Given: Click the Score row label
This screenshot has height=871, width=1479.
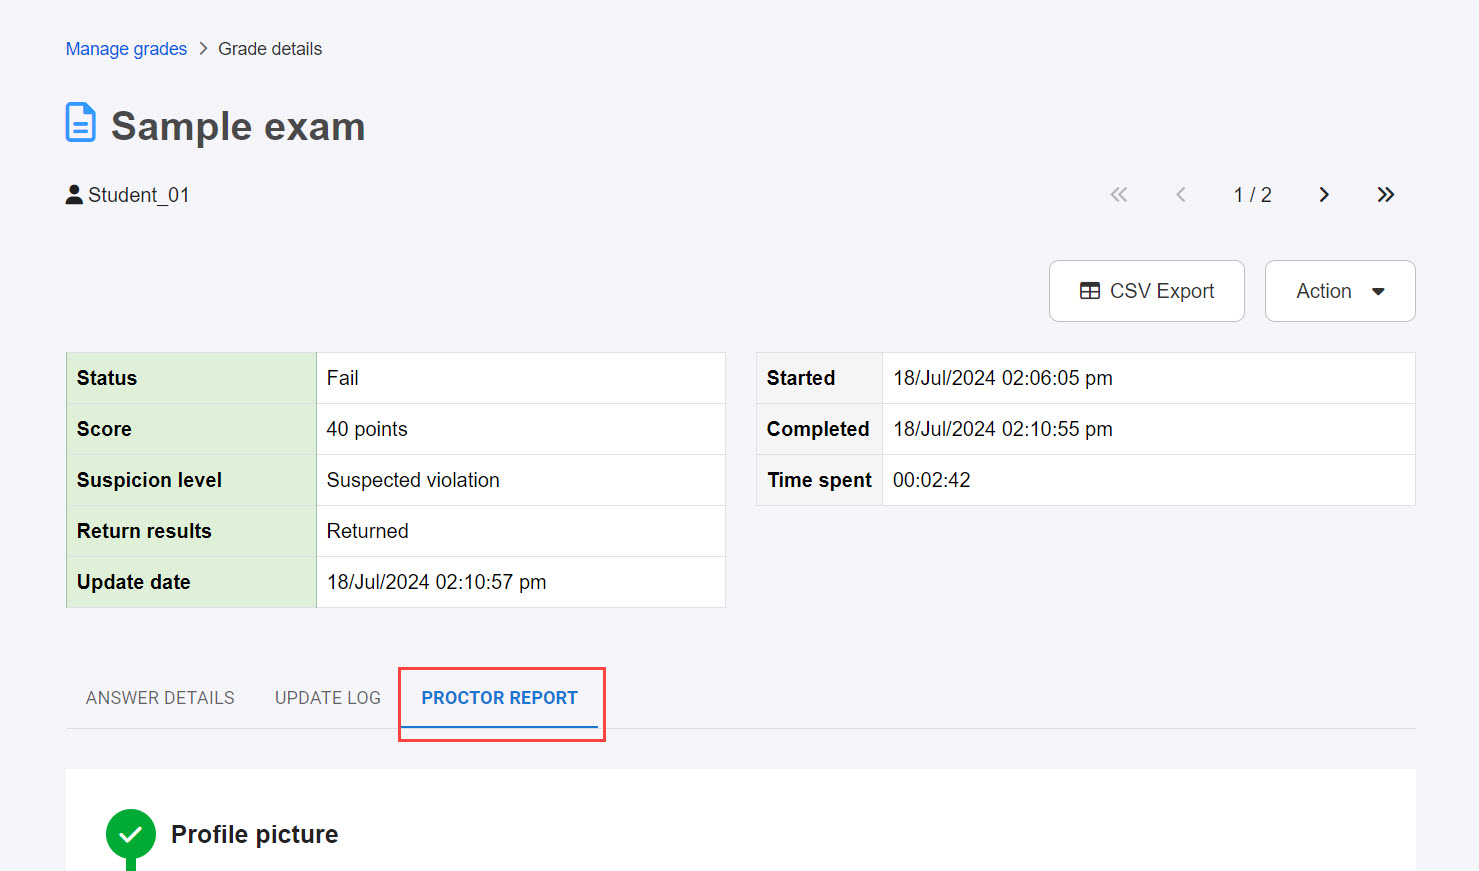Looking at the screenshot, I should point(104,429).
